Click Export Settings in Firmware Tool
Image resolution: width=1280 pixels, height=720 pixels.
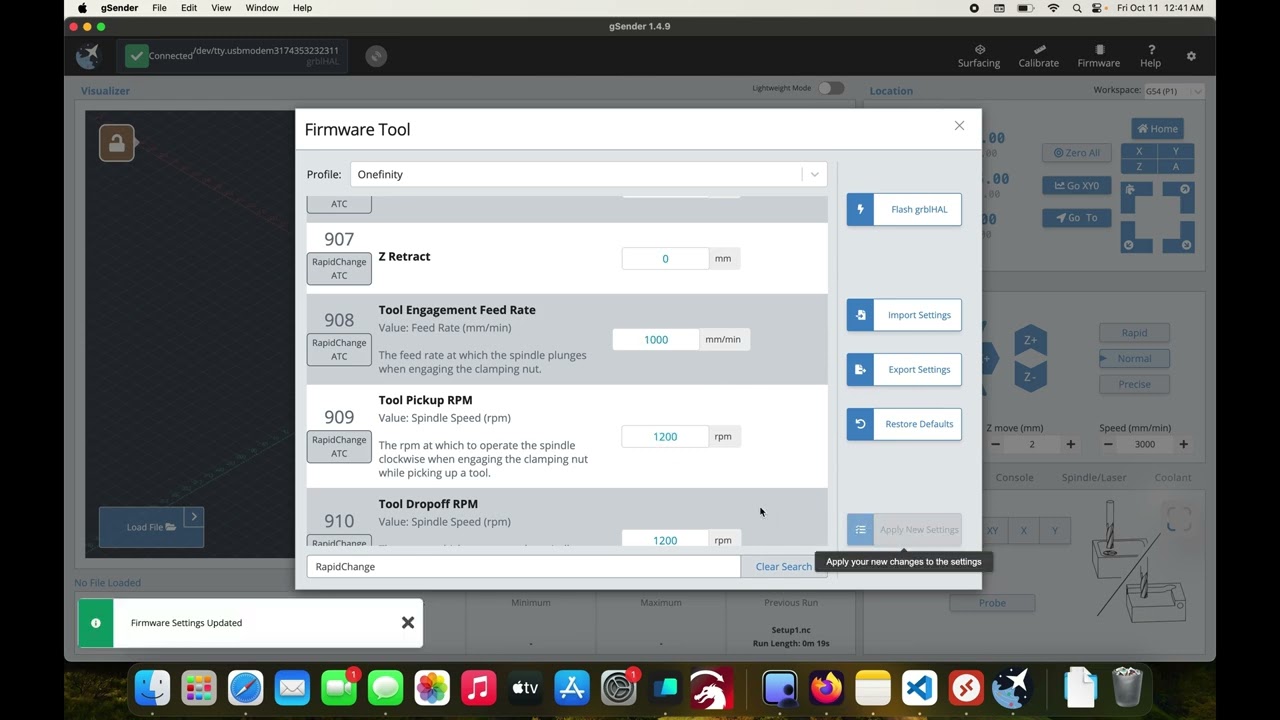click(904, 369)
